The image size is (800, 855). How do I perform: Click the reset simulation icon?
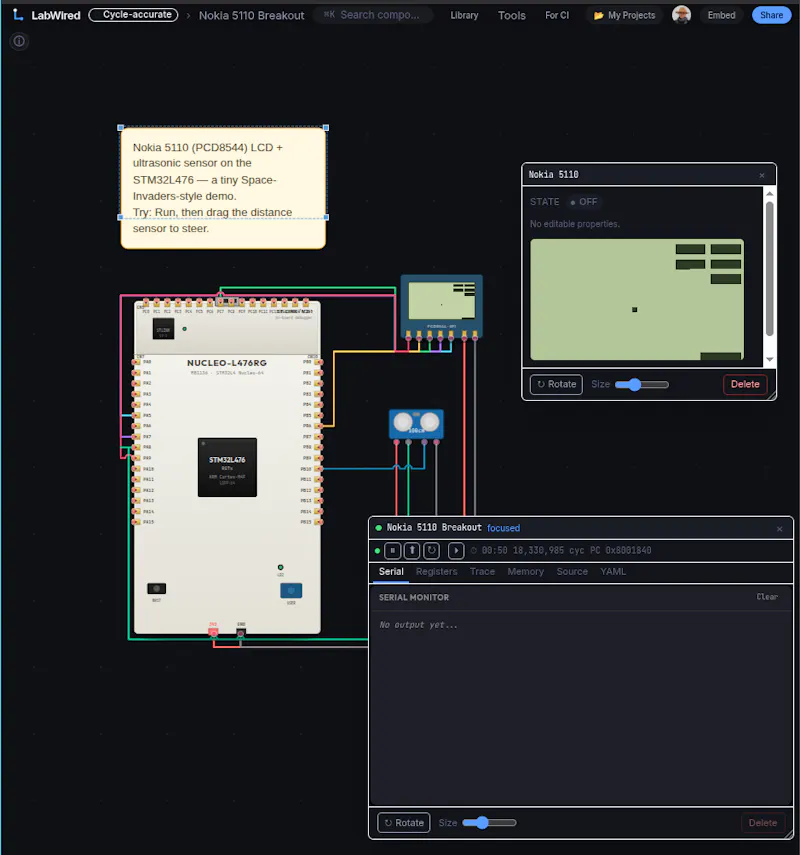[x=432, y=550]
